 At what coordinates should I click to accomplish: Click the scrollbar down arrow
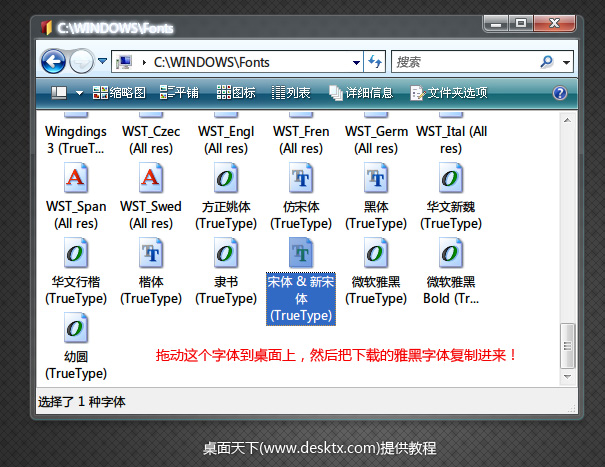[x=567, y=376]
